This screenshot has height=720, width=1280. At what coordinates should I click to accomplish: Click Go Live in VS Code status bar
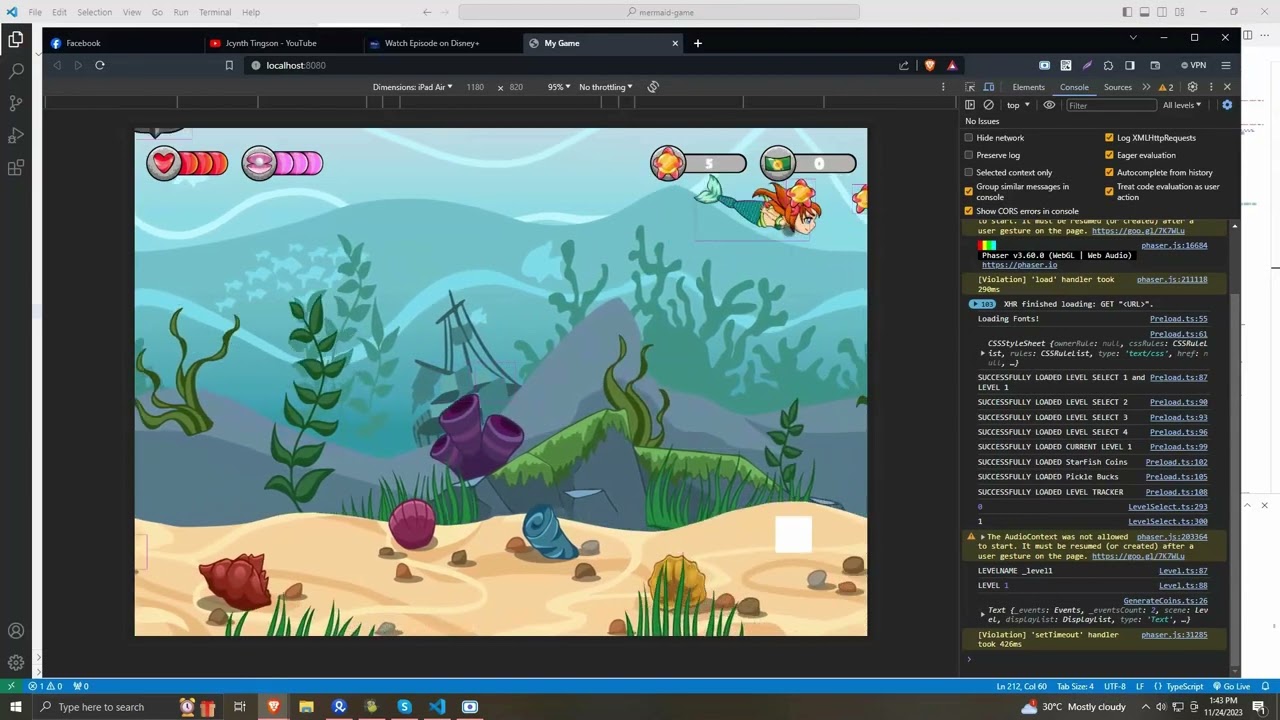coord(1231,686)
